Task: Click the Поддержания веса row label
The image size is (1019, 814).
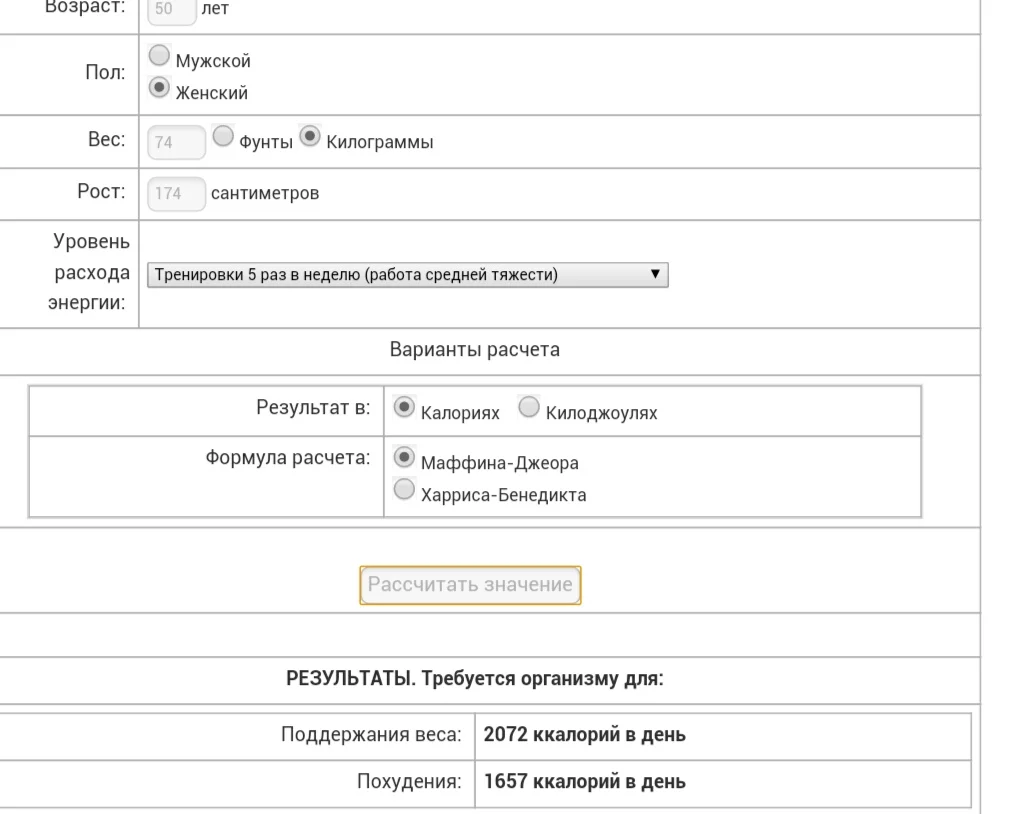Action: [x=371, y=735]
